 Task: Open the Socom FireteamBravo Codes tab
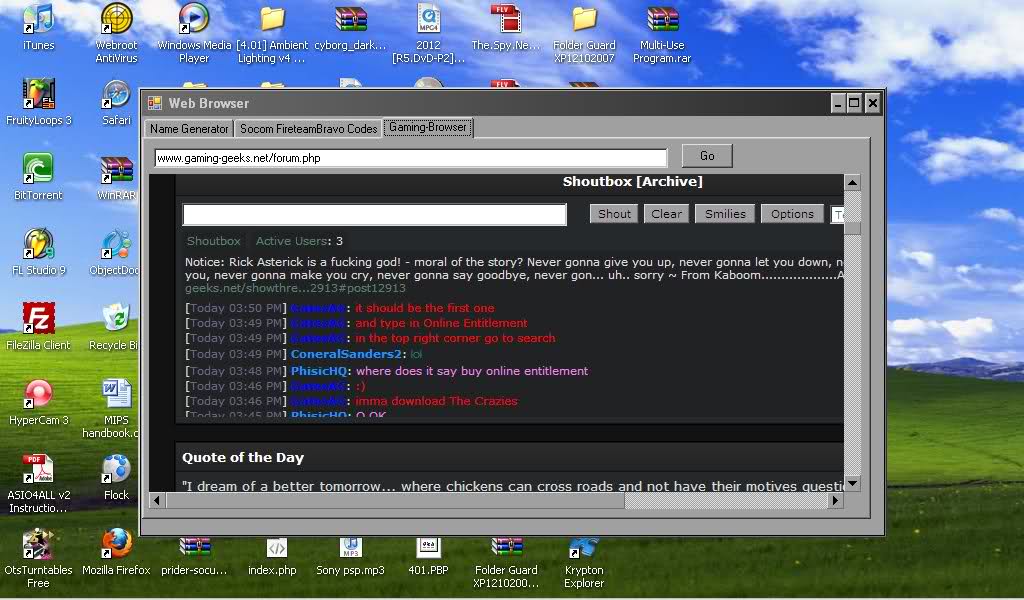click(309, 129)
